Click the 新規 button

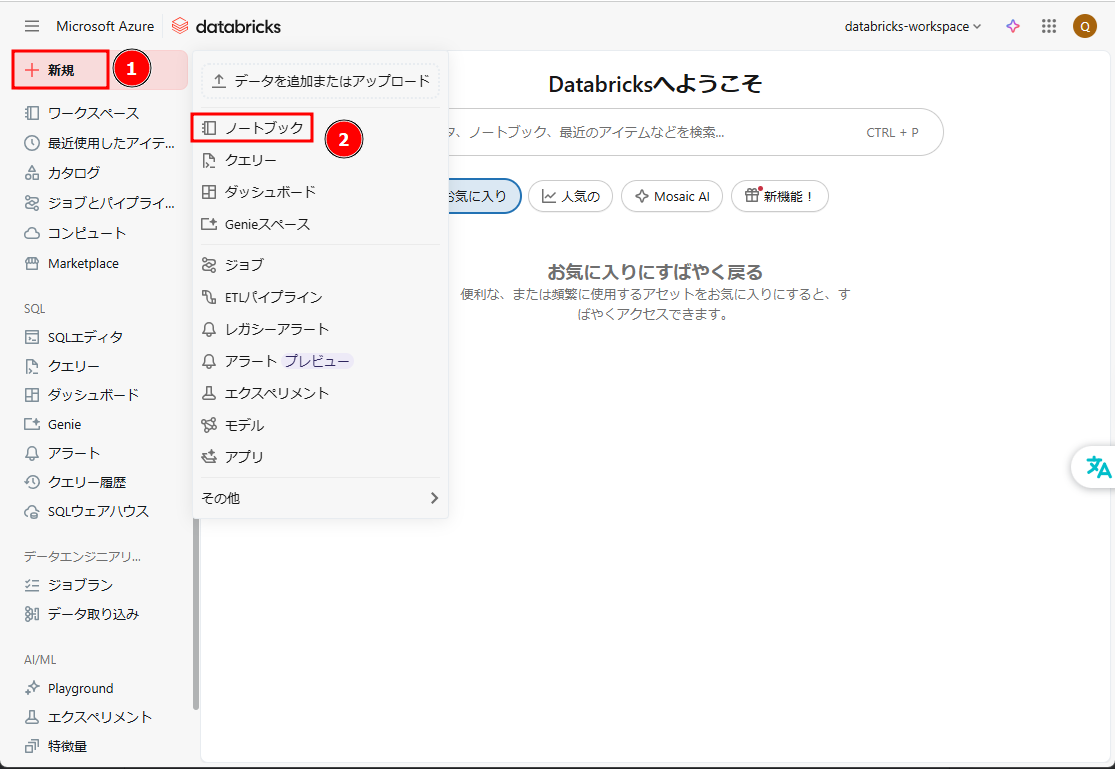coord(61,70)
